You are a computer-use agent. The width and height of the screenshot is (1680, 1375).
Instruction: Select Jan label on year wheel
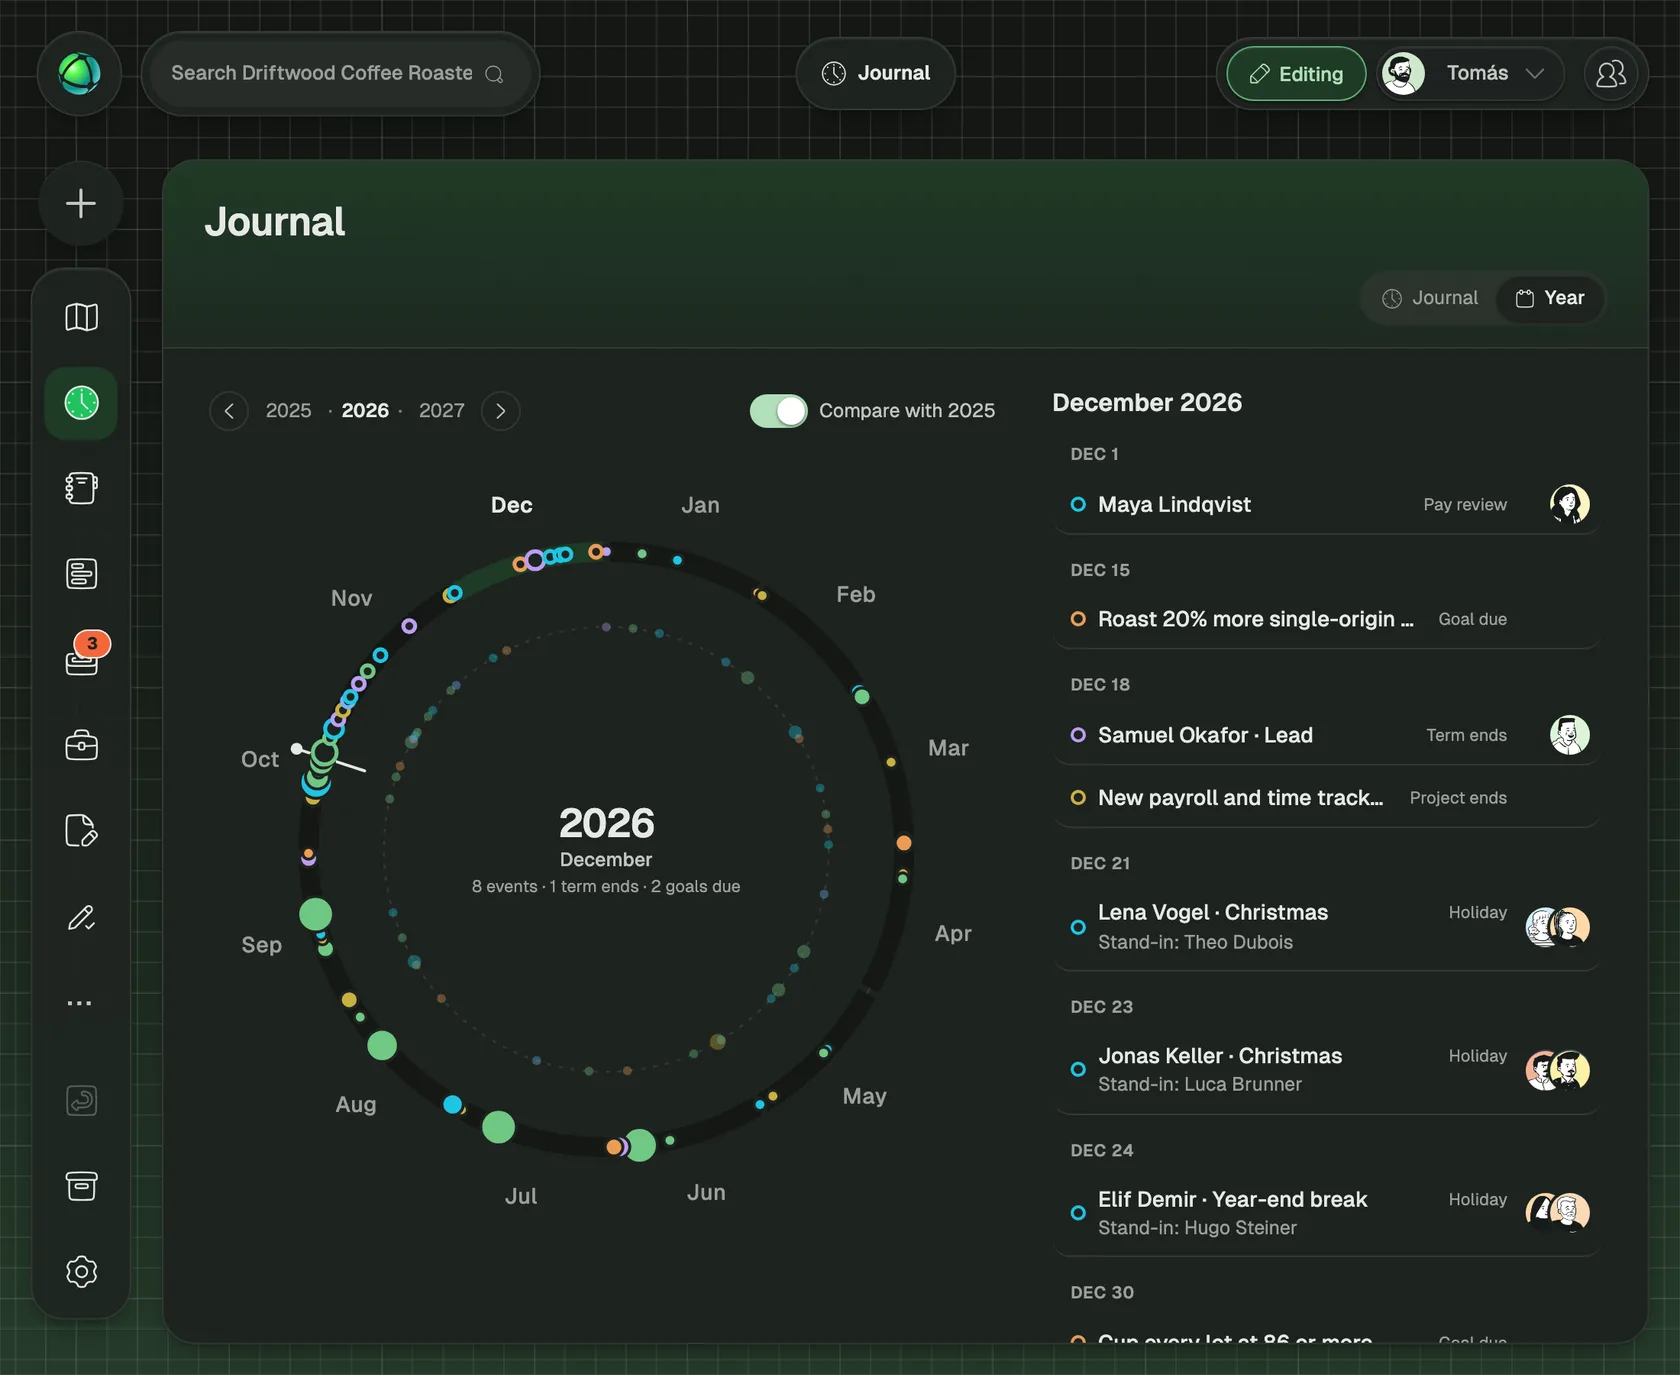coord(700,505)
